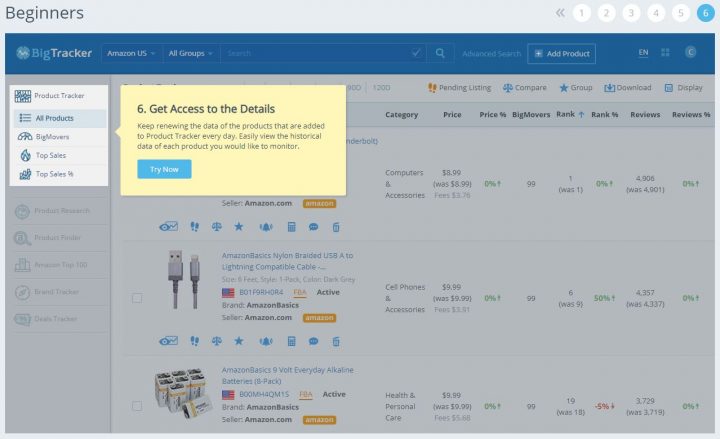Viewport: 720px width, 439px height.
Task: Expand the Amazon US marketplace dropdown
Action: point(131,53)
